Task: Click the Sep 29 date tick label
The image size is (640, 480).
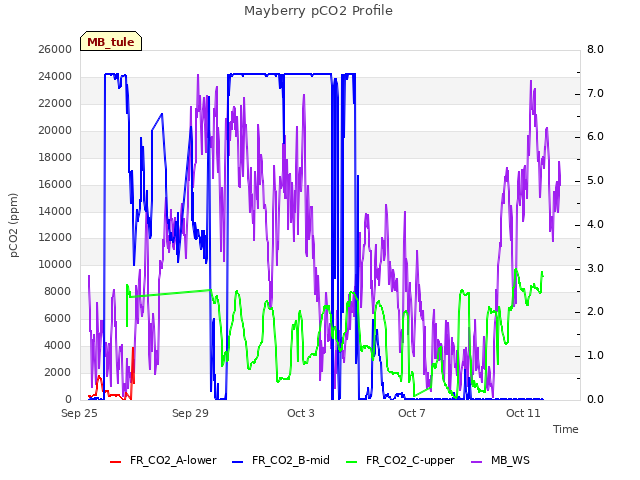Action: pyautogui.click(x=190, y=413)
